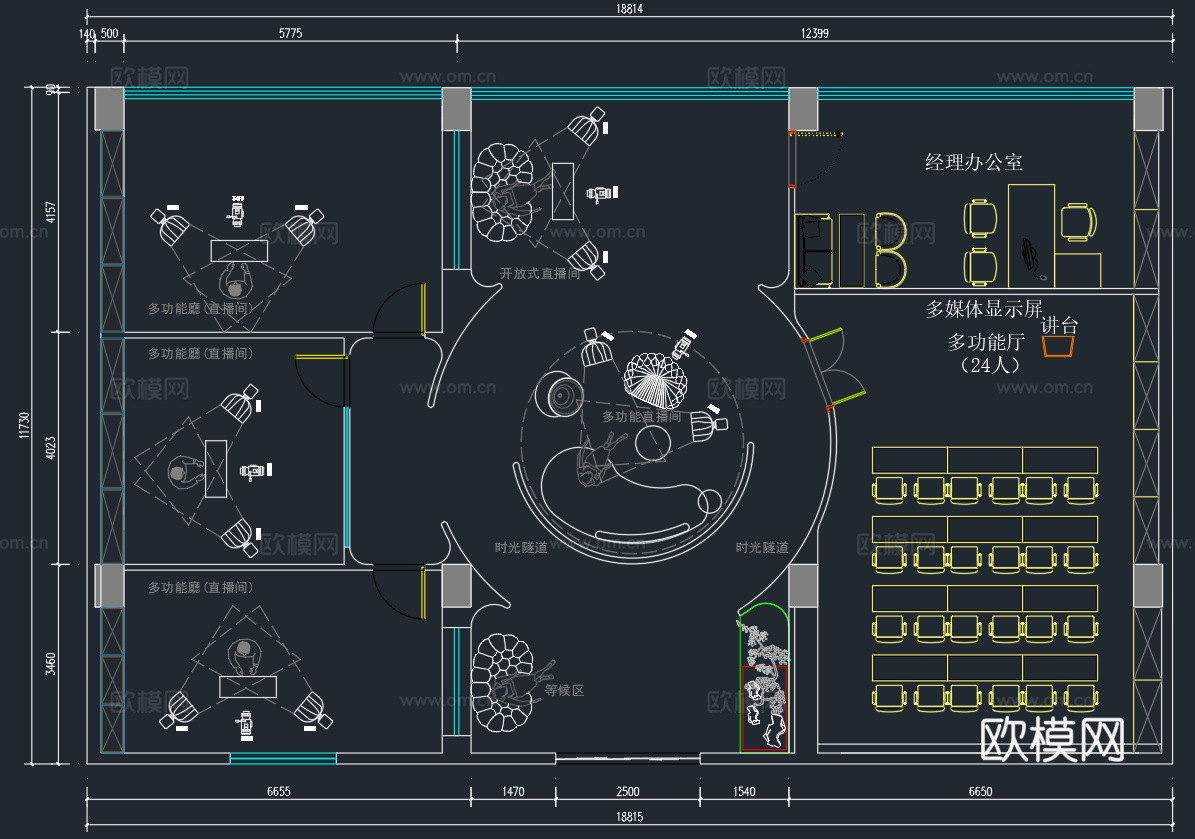The height and width of the screenshot is (839, 1195).
Task: Select the 4157 vertical dimension
Action: point(50,212)
